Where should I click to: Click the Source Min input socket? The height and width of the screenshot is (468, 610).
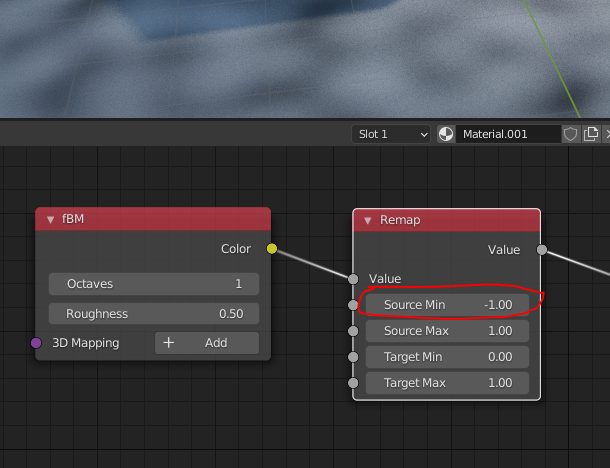coord(353,304)
